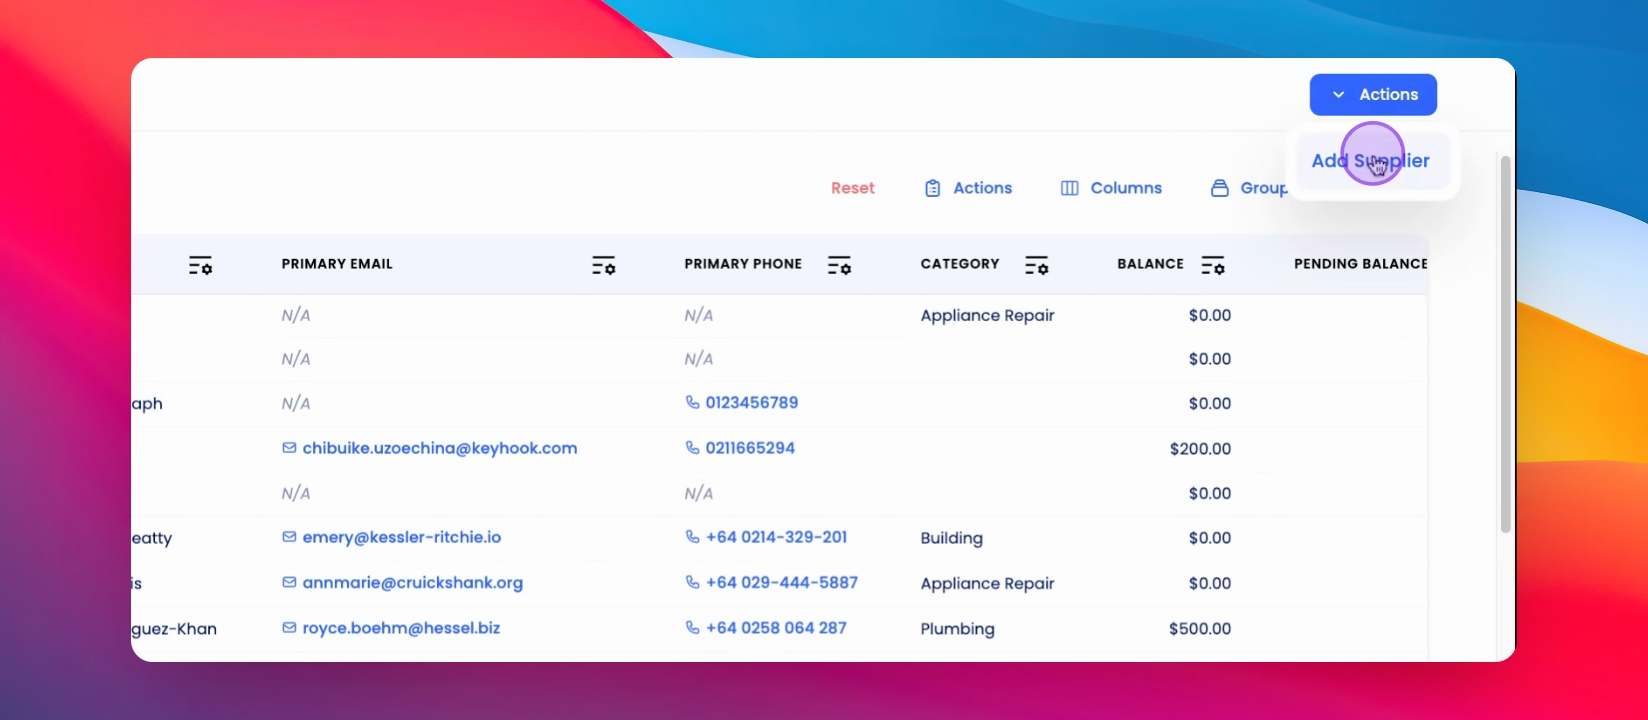This screenshot has width=1648, height=720.
Task: Select the name cell ending in eatty
Action: [x=152, y=538]
